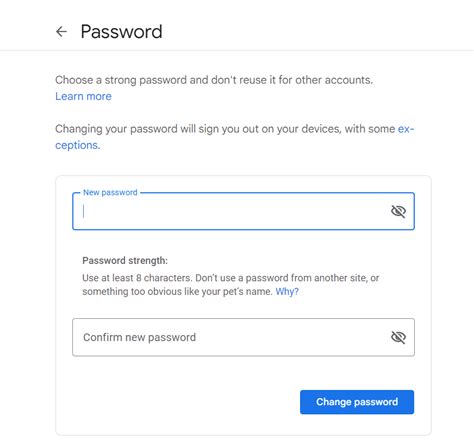Toggle visibility in Confirm new password field
474x441 pixels.
coord(398,337)
